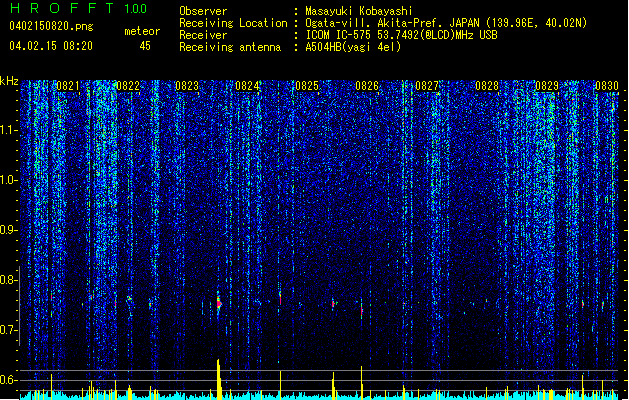
Task: Click the kHz axis unit label
Action: (x=9, y=81)
